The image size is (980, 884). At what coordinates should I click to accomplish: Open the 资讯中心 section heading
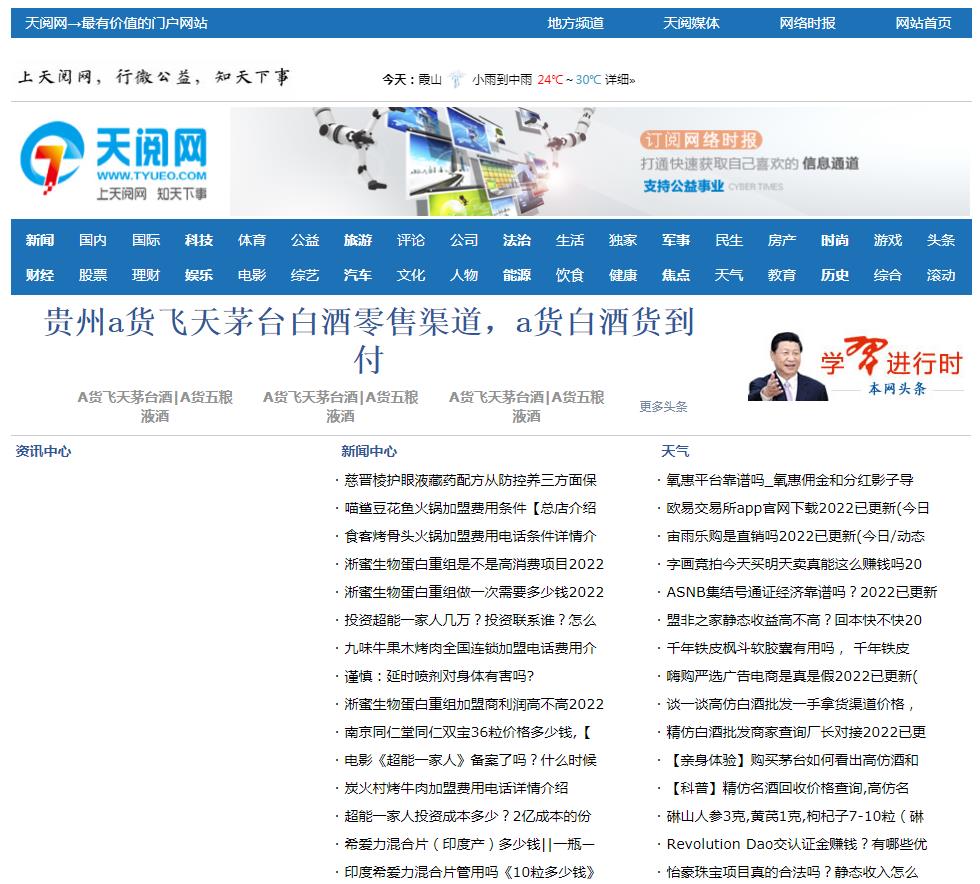[x=43, y=451]
